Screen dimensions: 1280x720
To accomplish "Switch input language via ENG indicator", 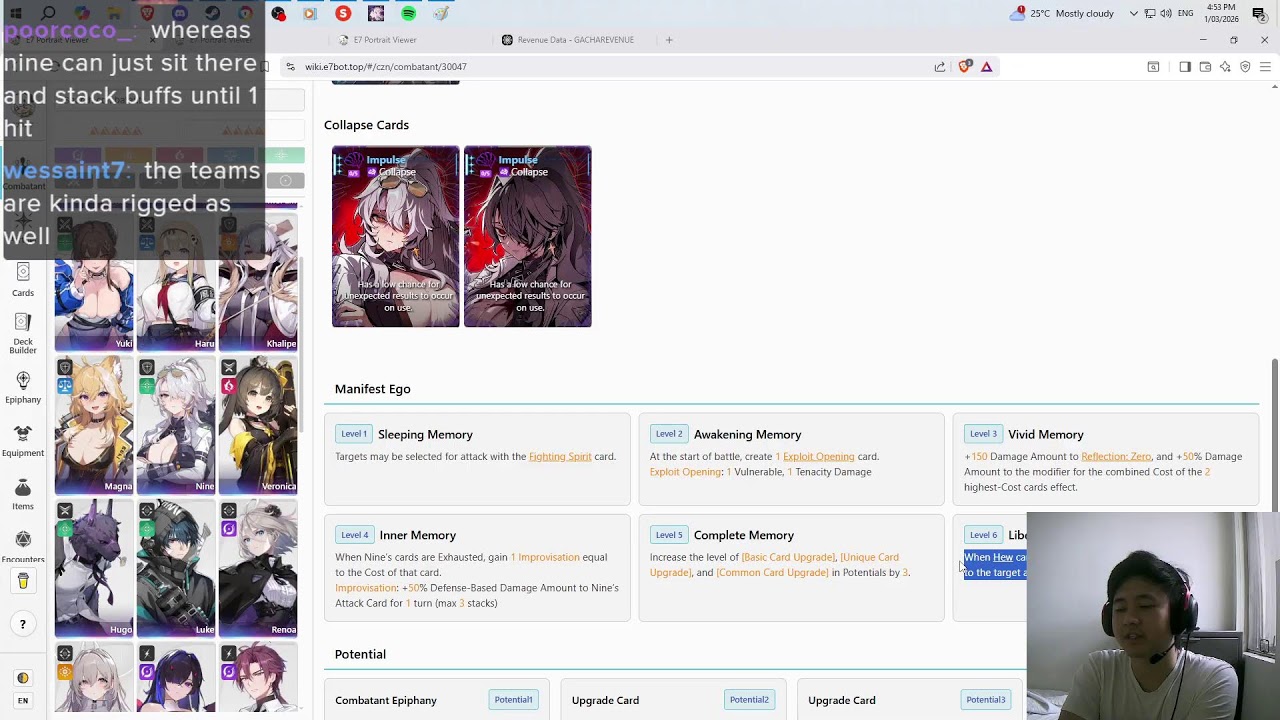I will pyautogui.click(x=1186, y=14).
